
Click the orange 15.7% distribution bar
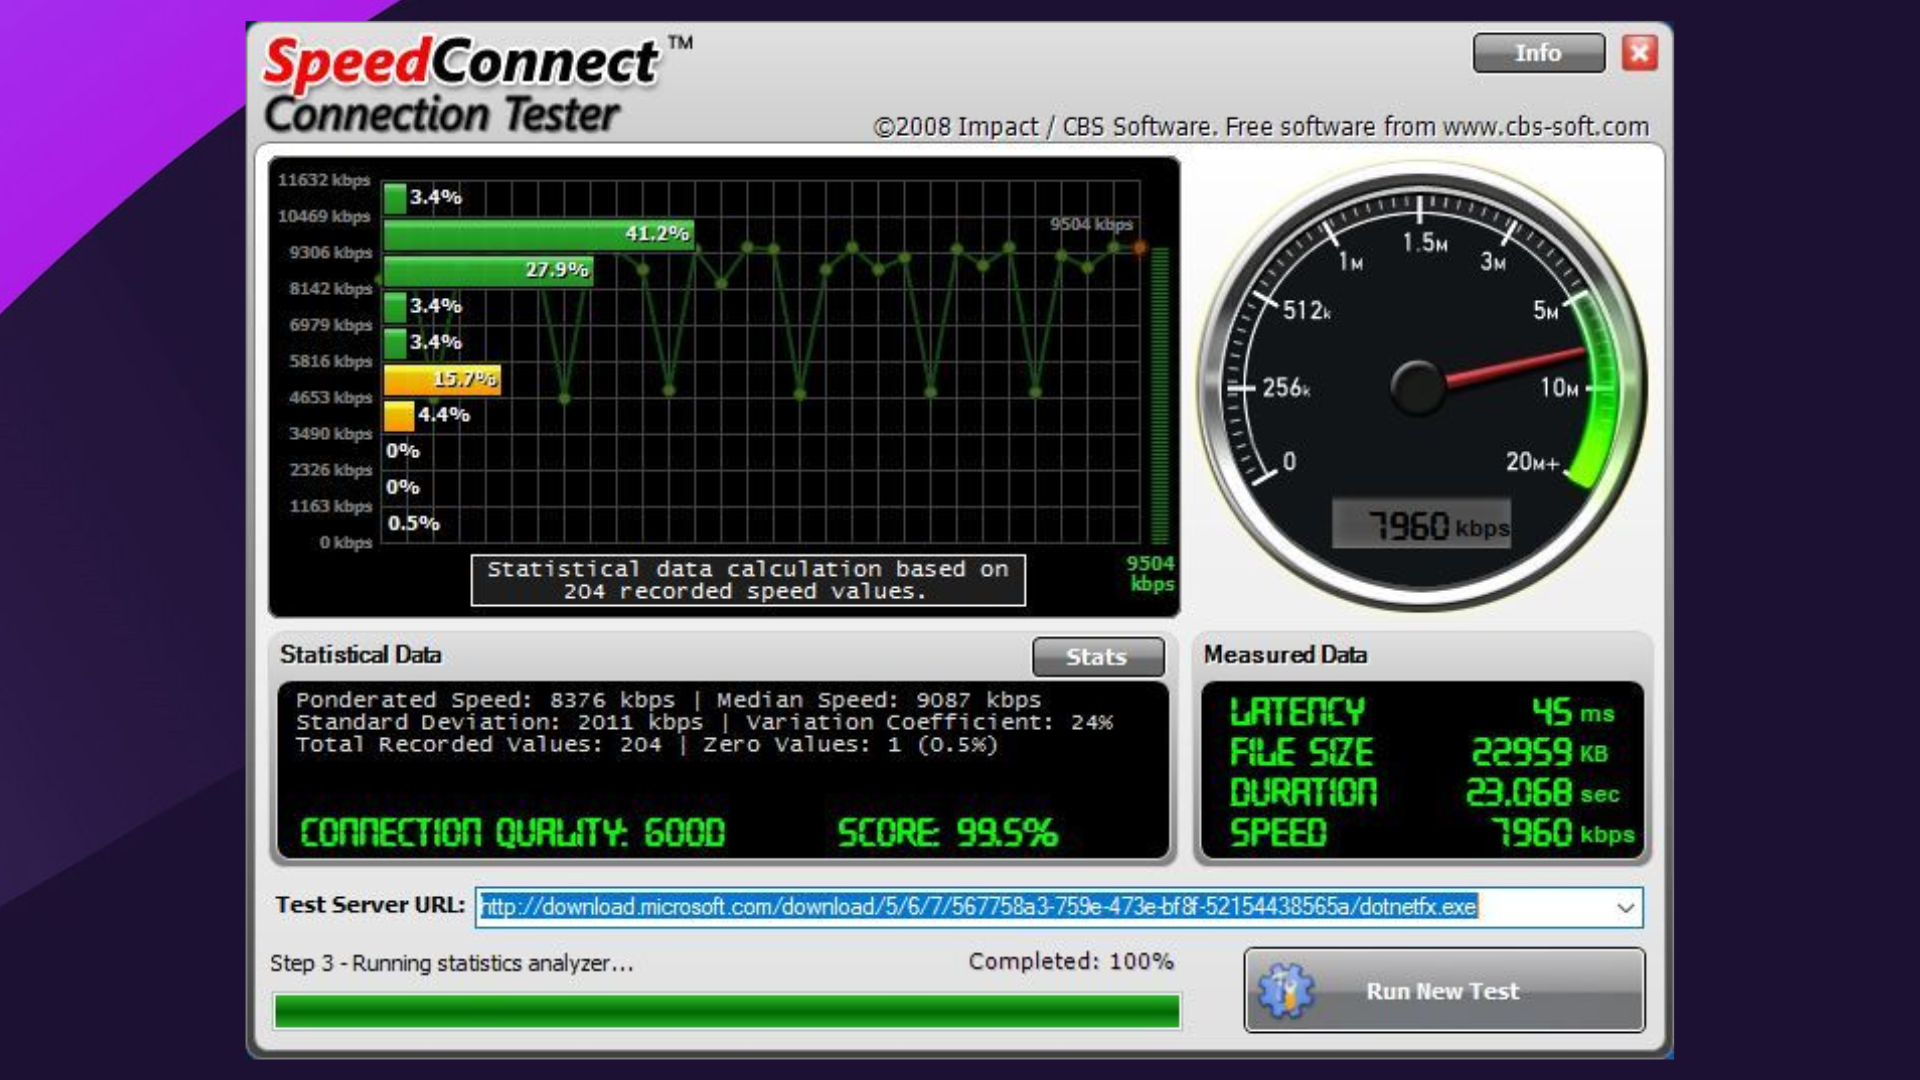point(442,379)
